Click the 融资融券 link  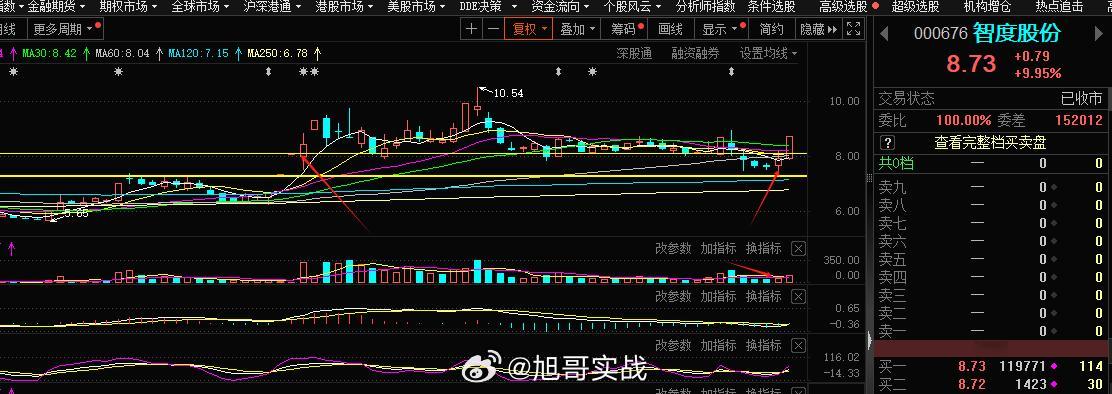coord(695,53)
